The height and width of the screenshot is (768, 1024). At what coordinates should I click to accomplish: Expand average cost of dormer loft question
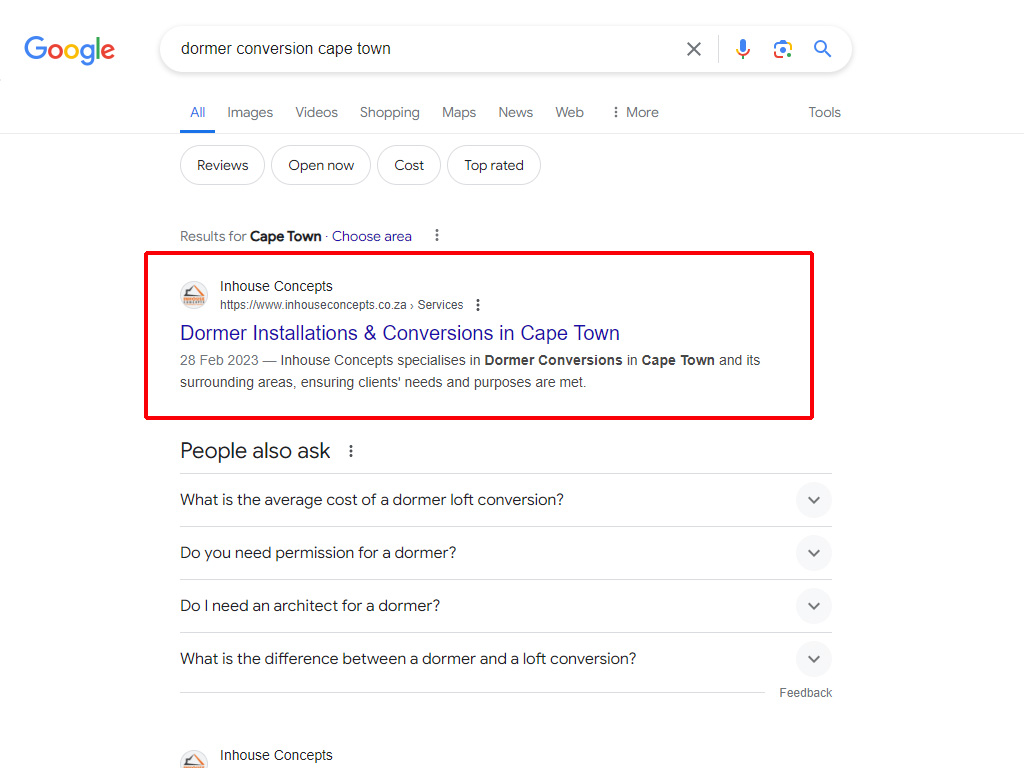pyautogui.click(x=813, y=500)
